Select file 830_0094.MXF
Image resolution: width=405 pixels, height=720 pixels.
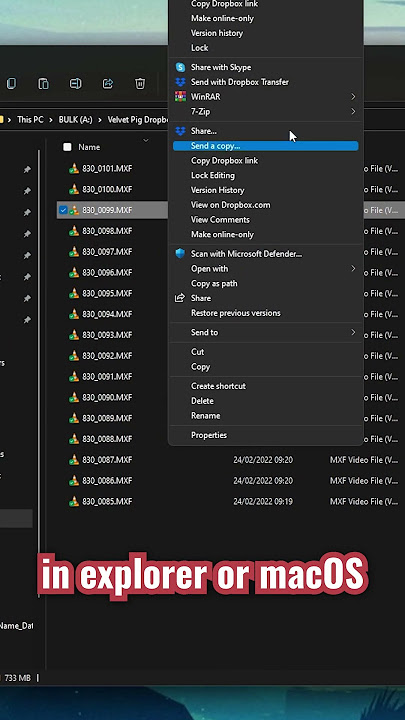click(107, 314)
